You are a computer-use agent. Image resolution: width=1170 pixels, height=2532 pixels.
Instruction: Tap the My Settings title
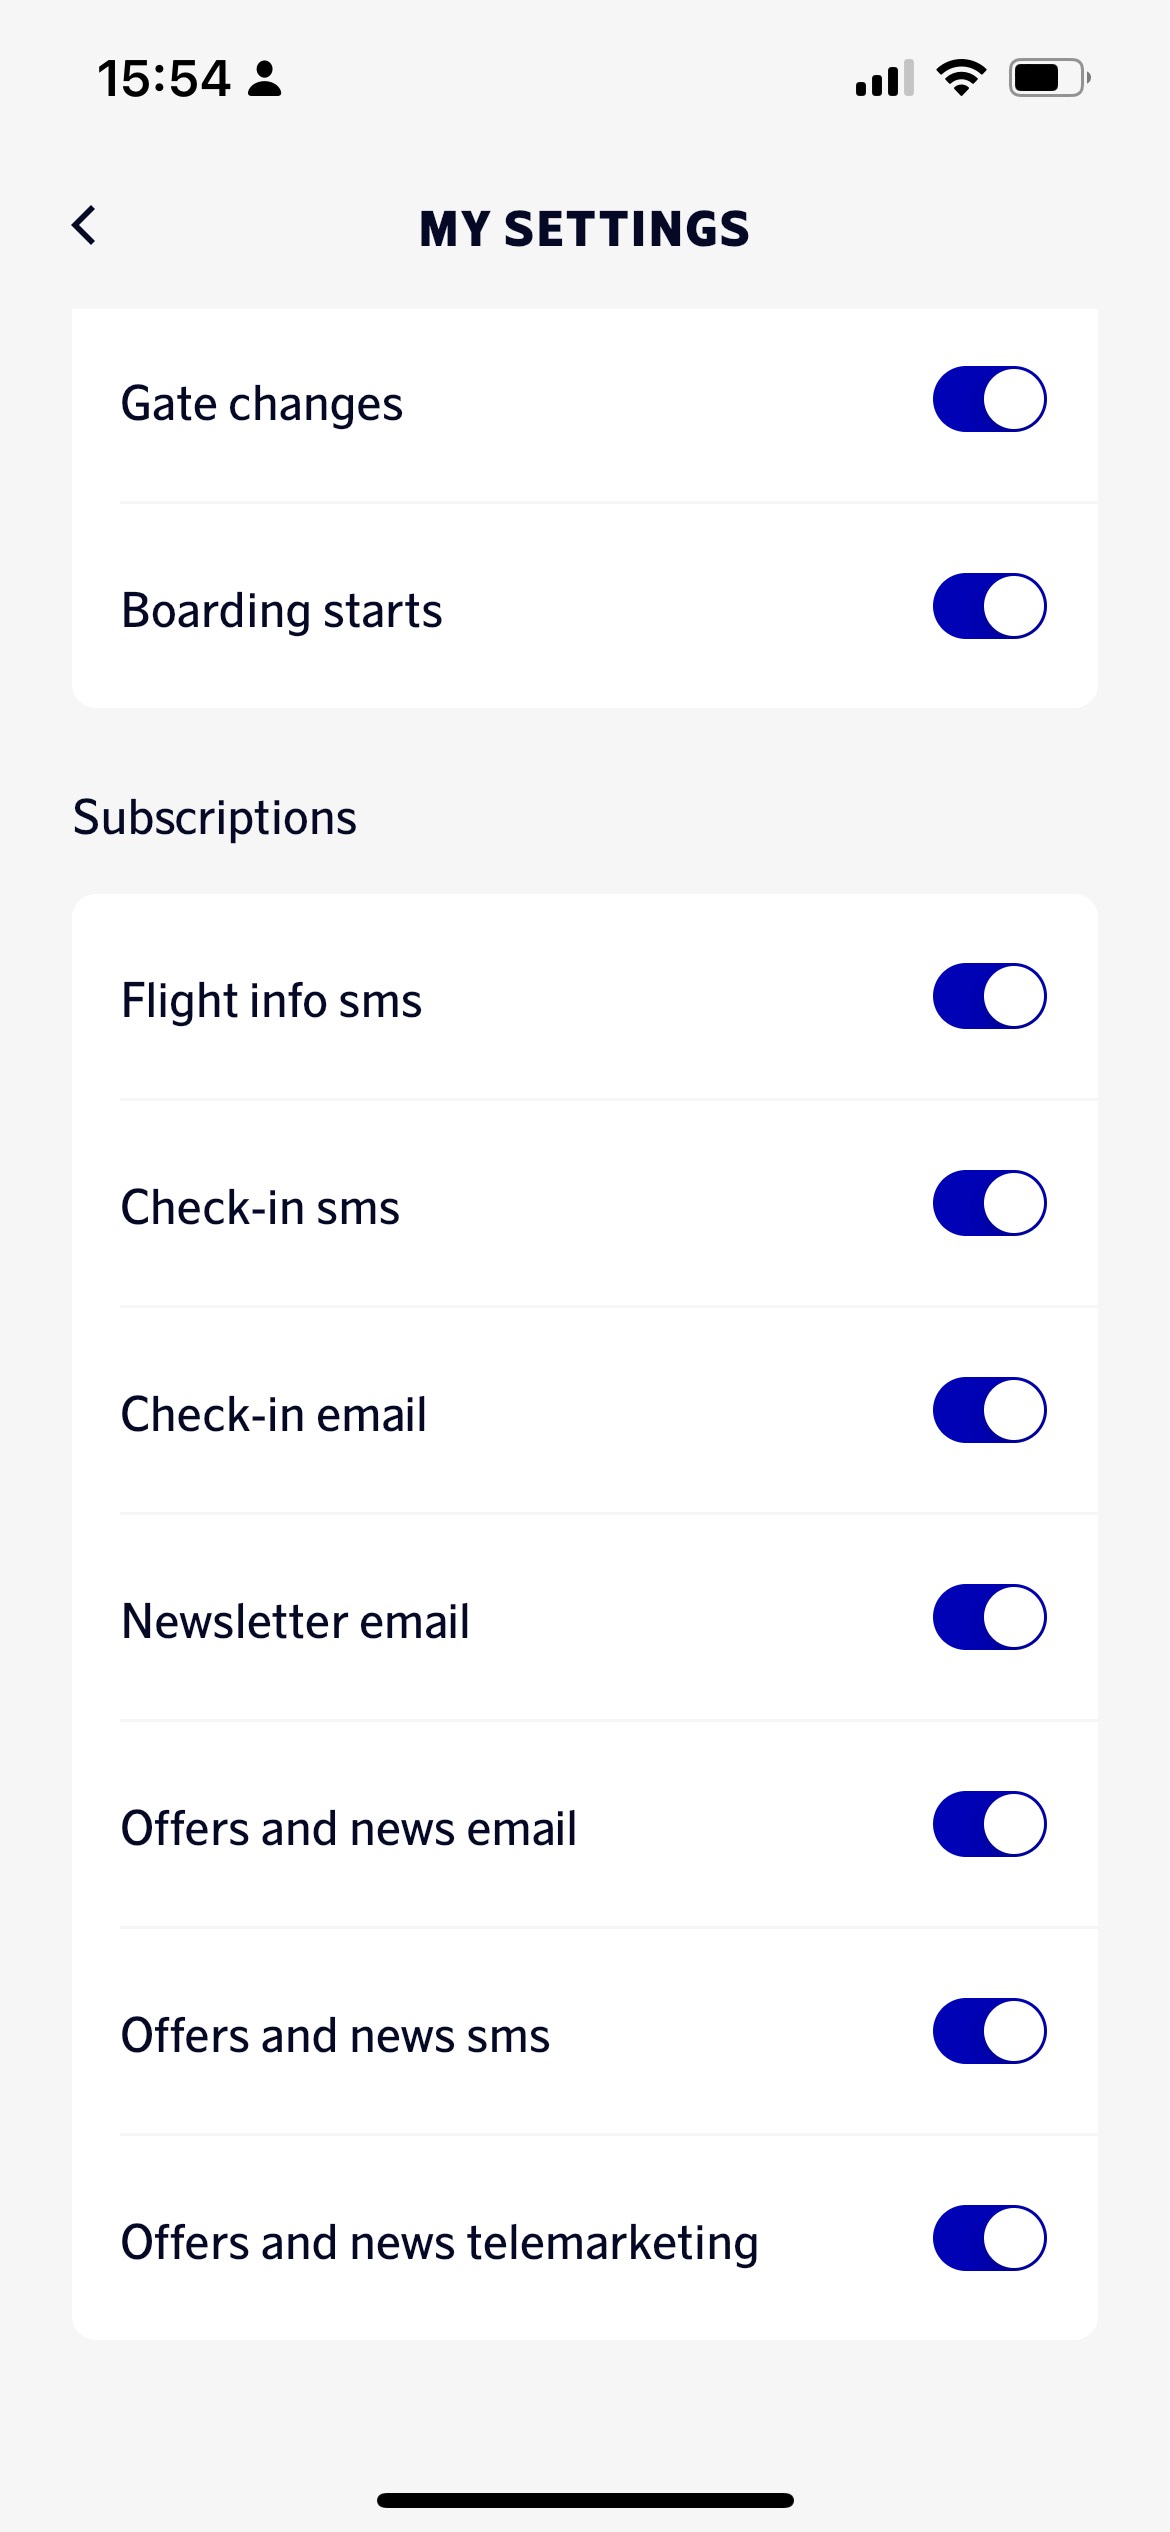(584, 229)
